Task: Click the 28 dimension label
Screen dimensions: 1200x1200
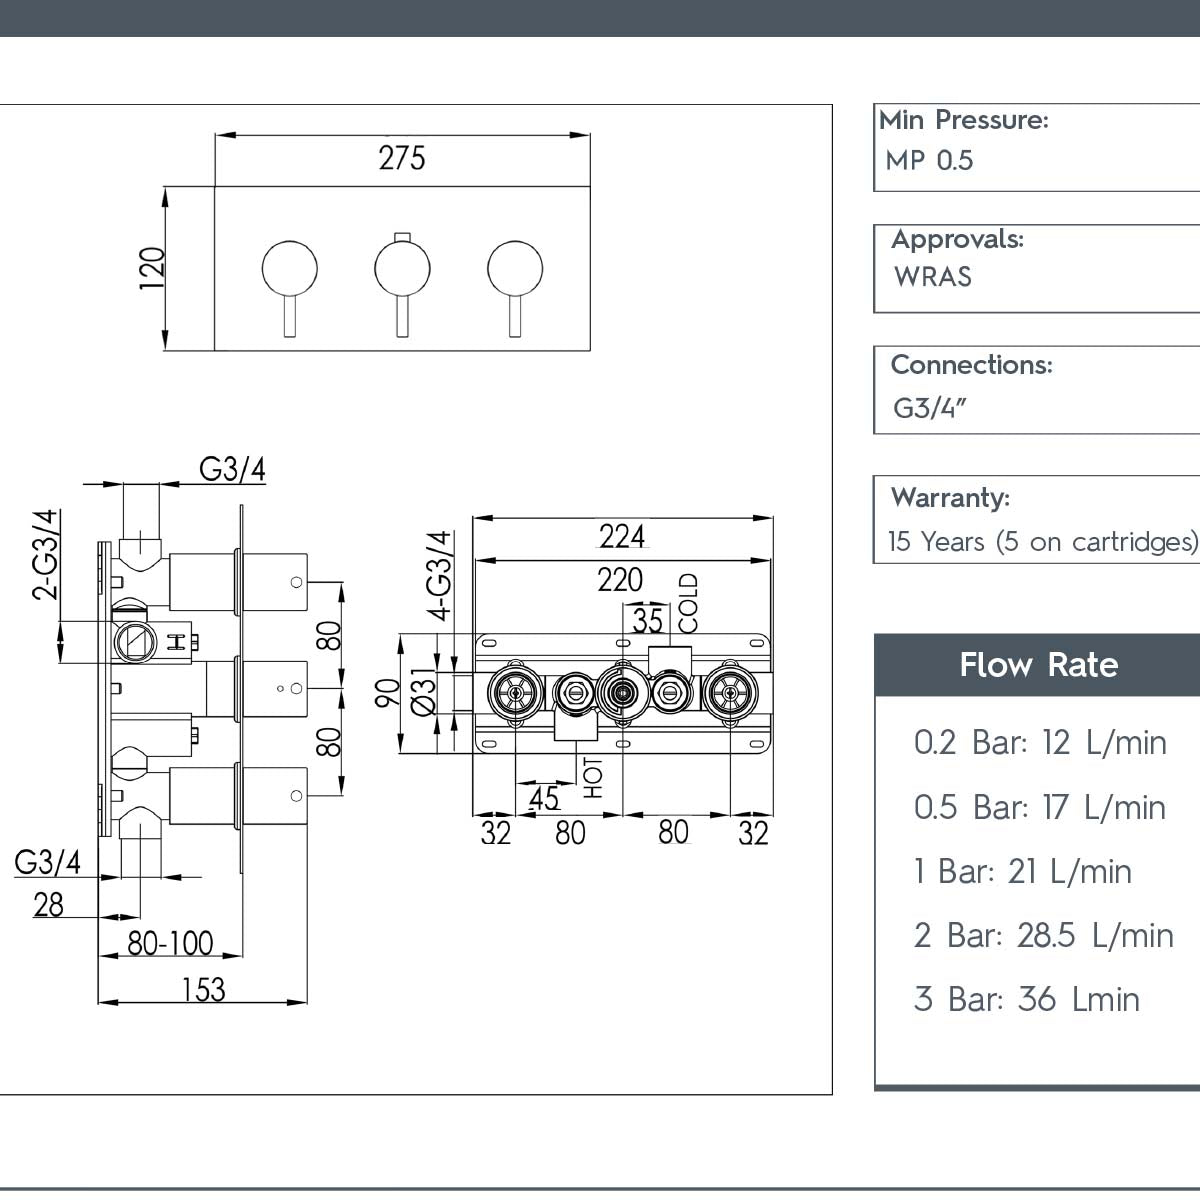Action: tap(48, 905)
